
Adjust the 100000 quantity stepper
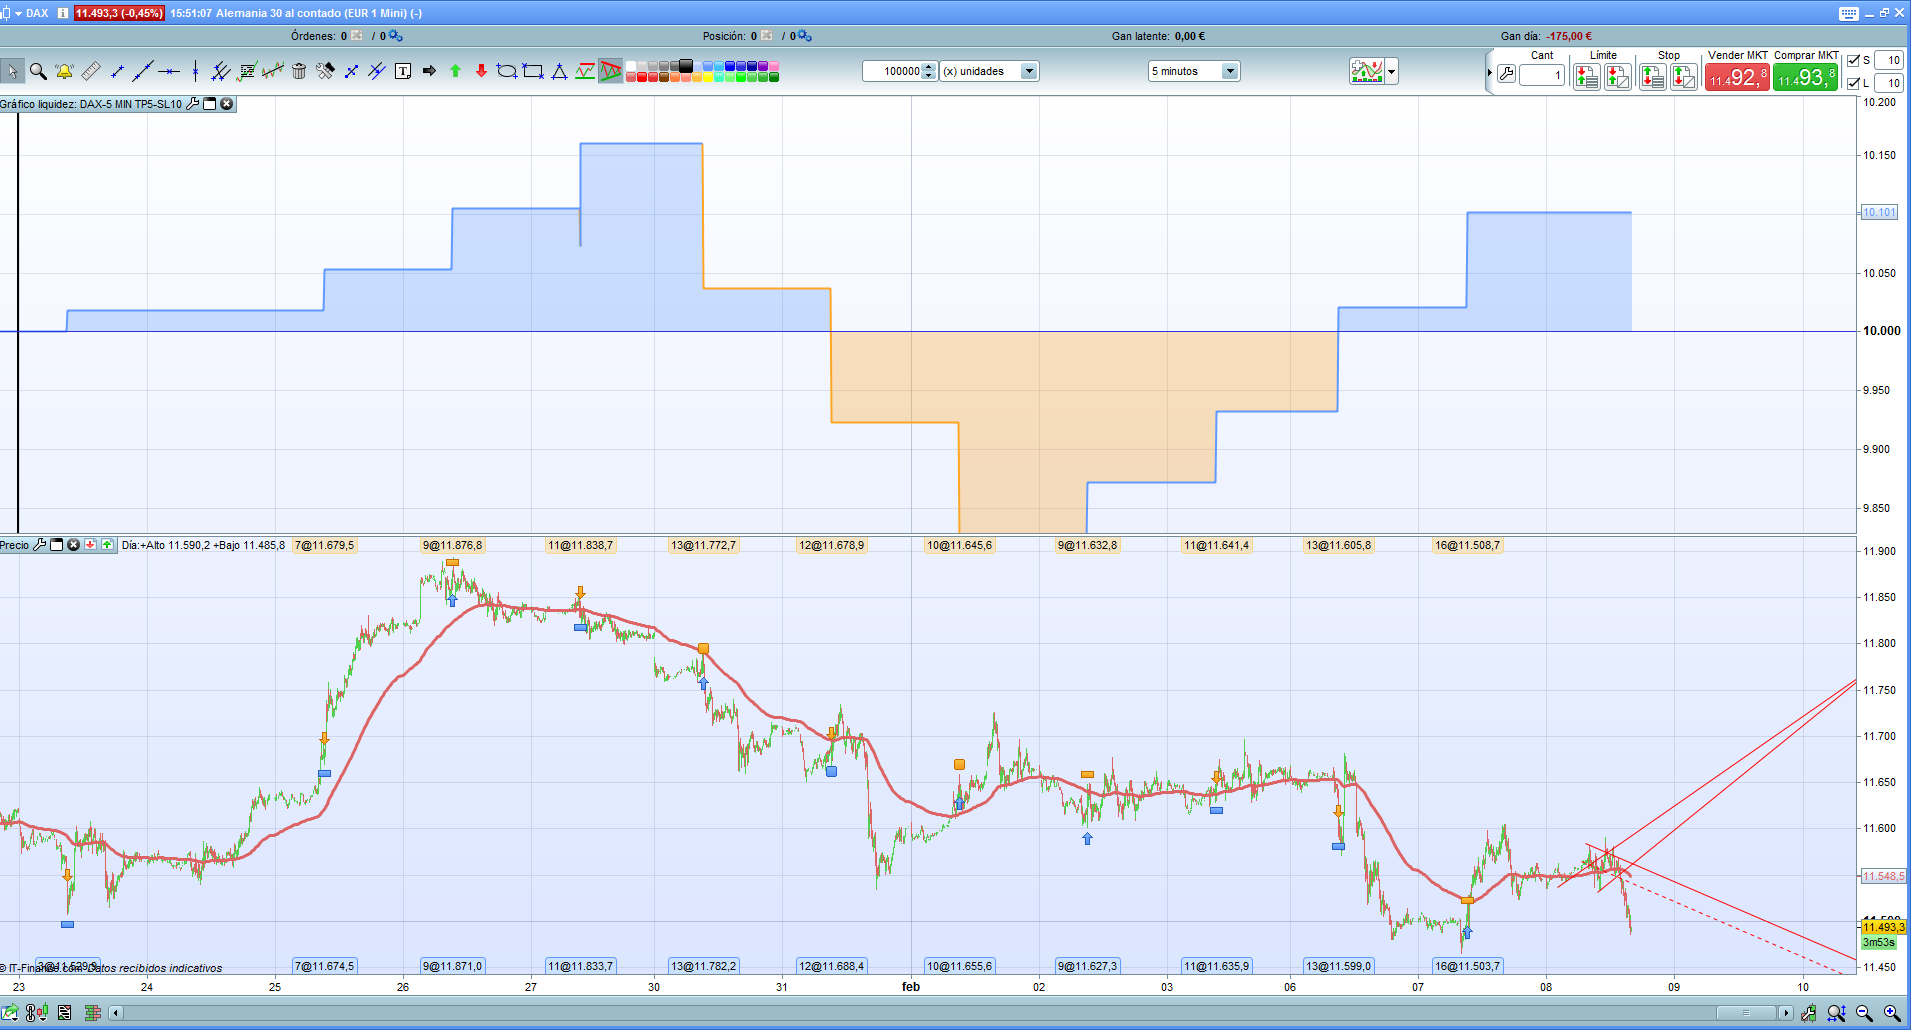tap(929, 71)
